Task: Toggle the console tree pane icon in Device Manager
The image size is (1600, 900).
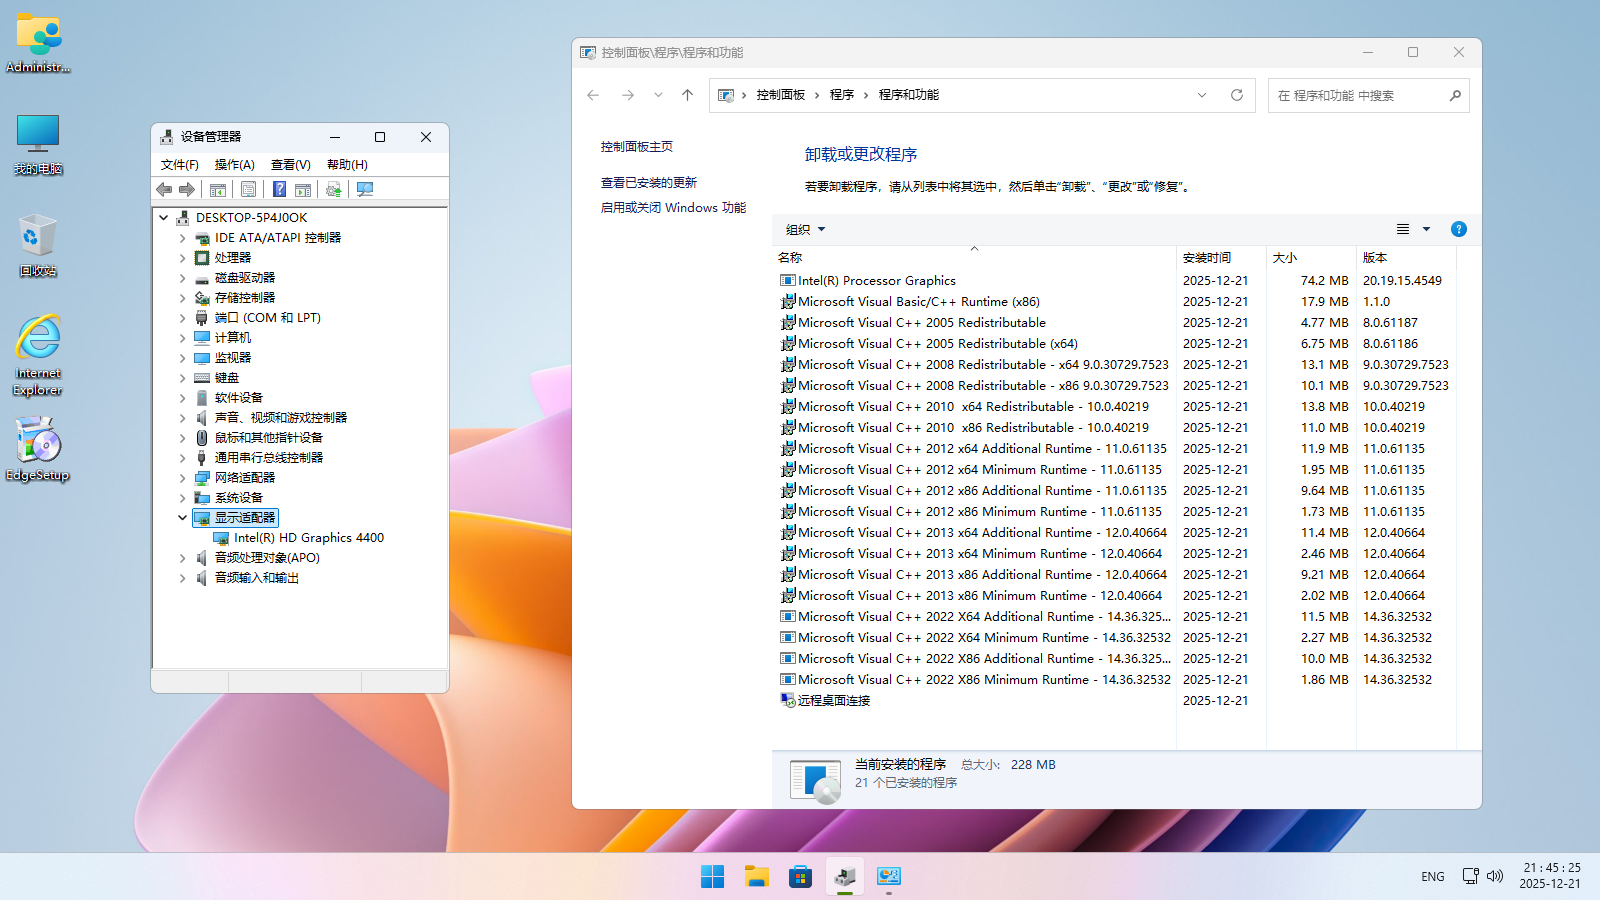Action: 218,189
